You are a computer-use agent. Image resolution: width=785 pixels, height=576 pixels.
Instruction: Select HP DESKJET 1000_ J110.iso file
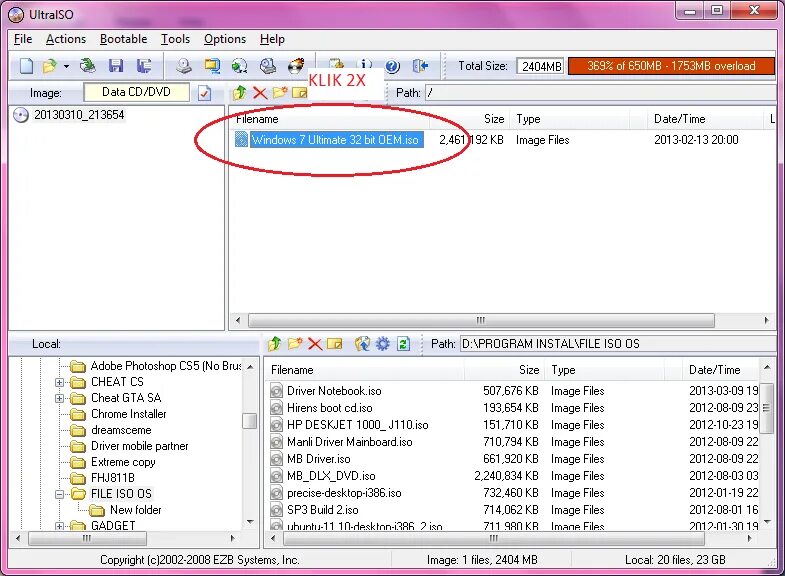tap(357, 425)
